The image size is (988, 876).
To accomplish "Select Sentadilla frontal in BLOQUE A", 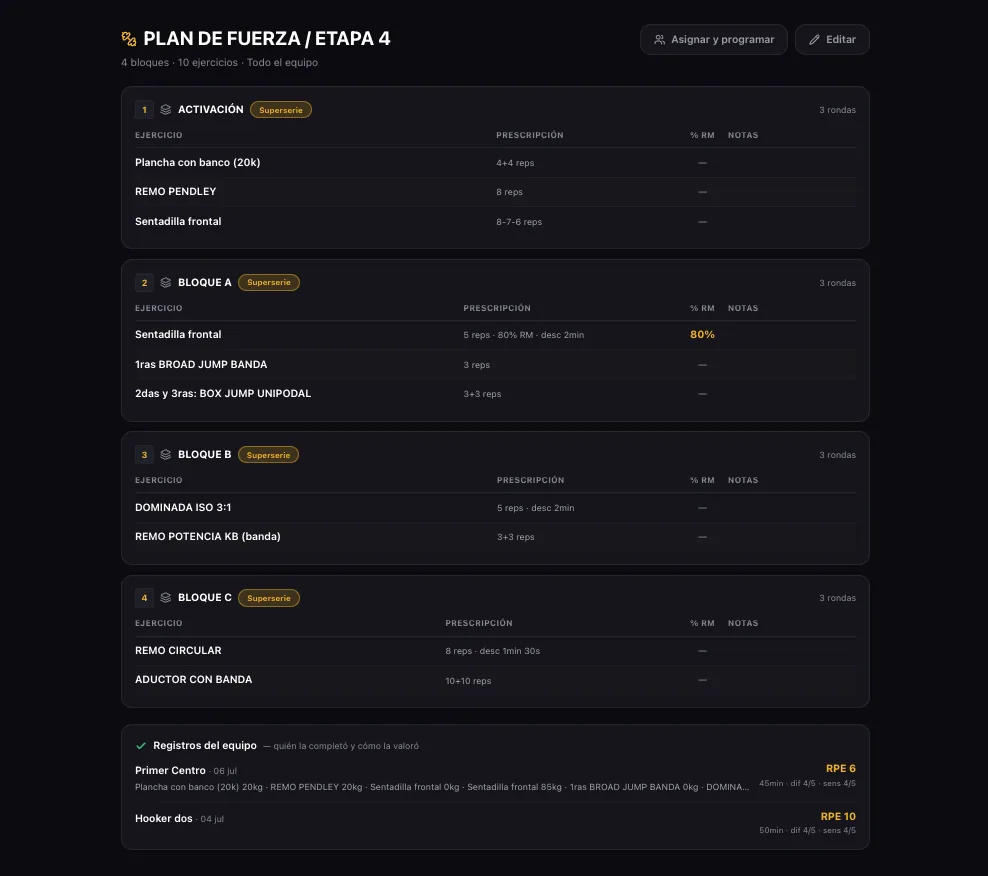I will point(178,335).
